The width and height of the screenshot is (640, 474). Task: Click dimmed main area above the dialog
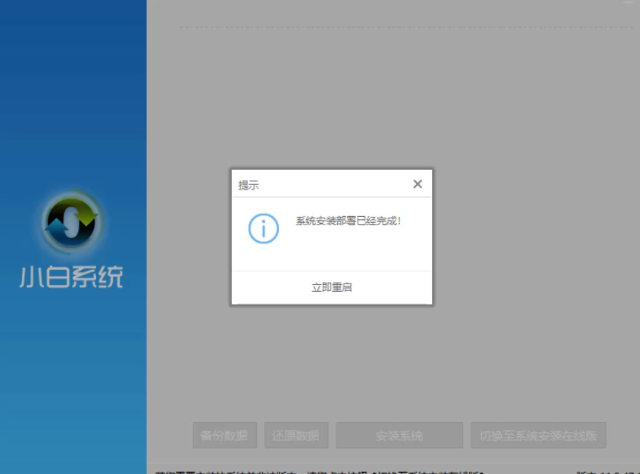coord(390,100)
